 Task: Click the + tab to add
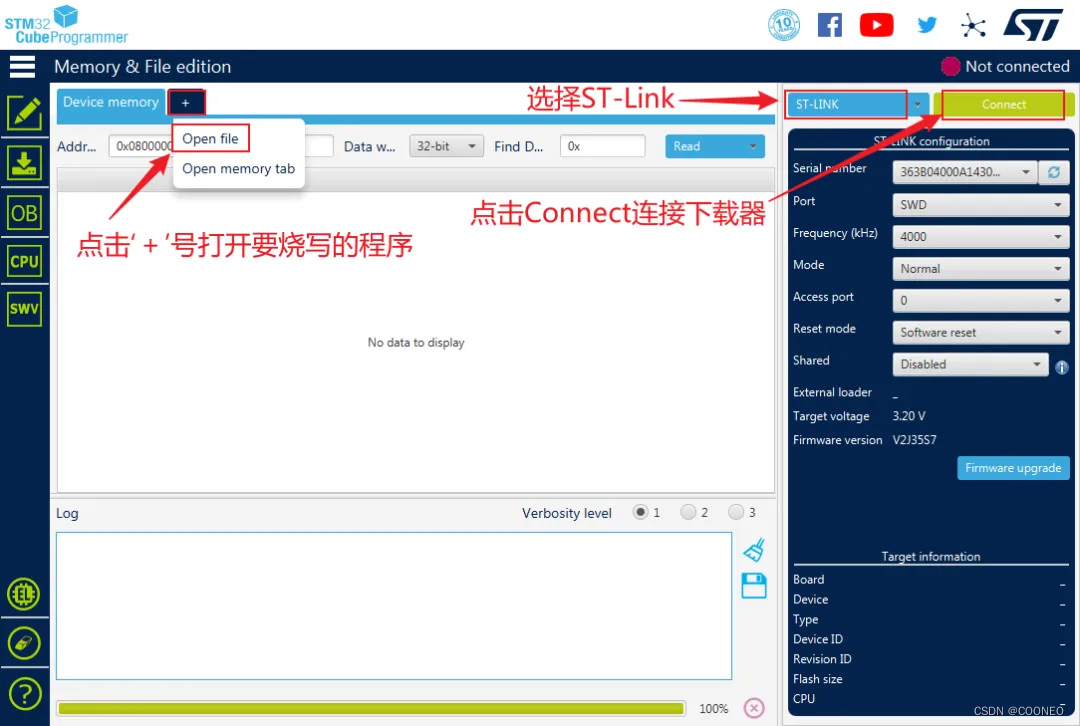(x=186, y=103)
